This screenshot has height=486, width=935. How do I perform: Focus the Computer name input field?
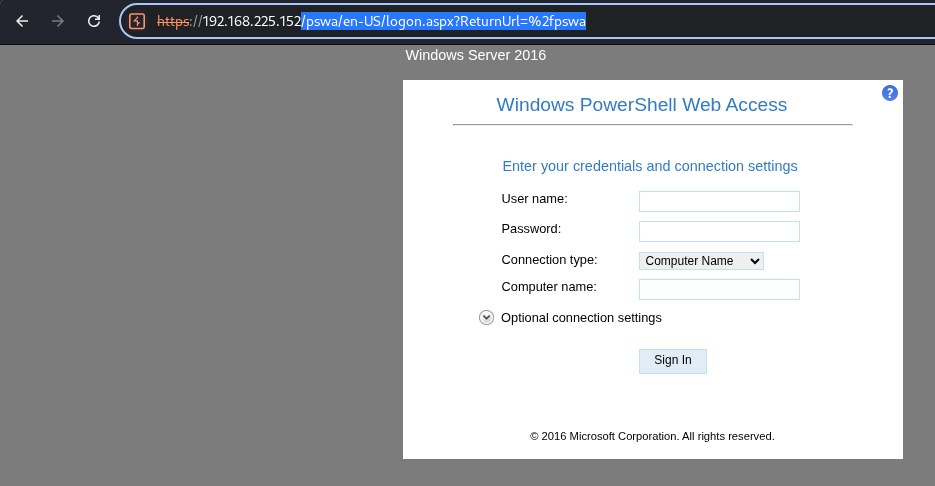719,289
